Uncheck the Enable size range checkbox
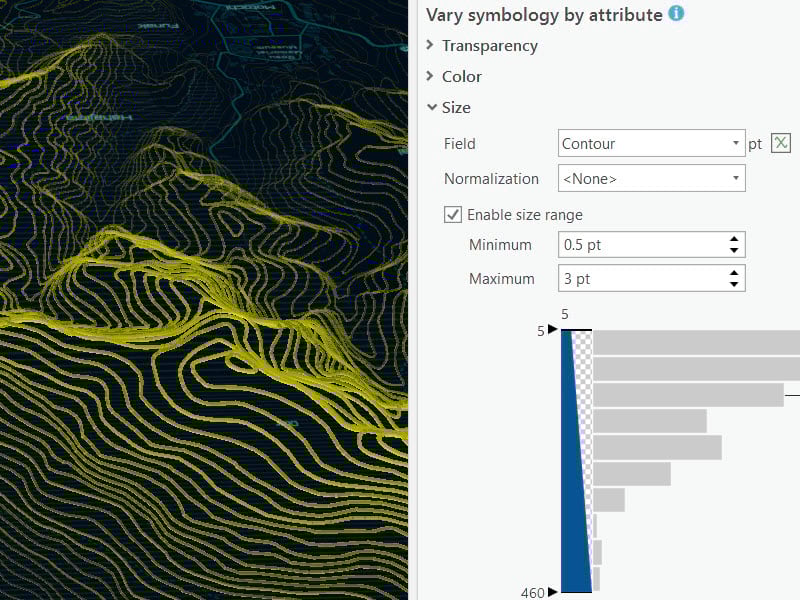 click(x=453, y=215)
